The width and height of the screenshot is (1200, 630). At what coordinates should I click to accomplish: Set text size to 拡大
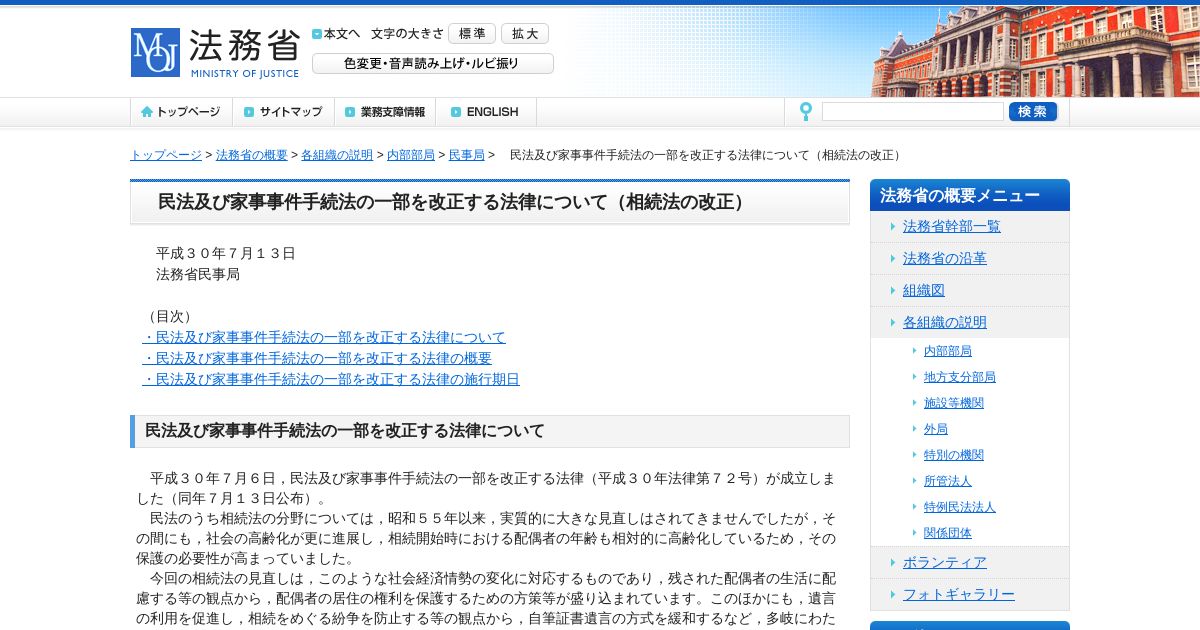525,33
